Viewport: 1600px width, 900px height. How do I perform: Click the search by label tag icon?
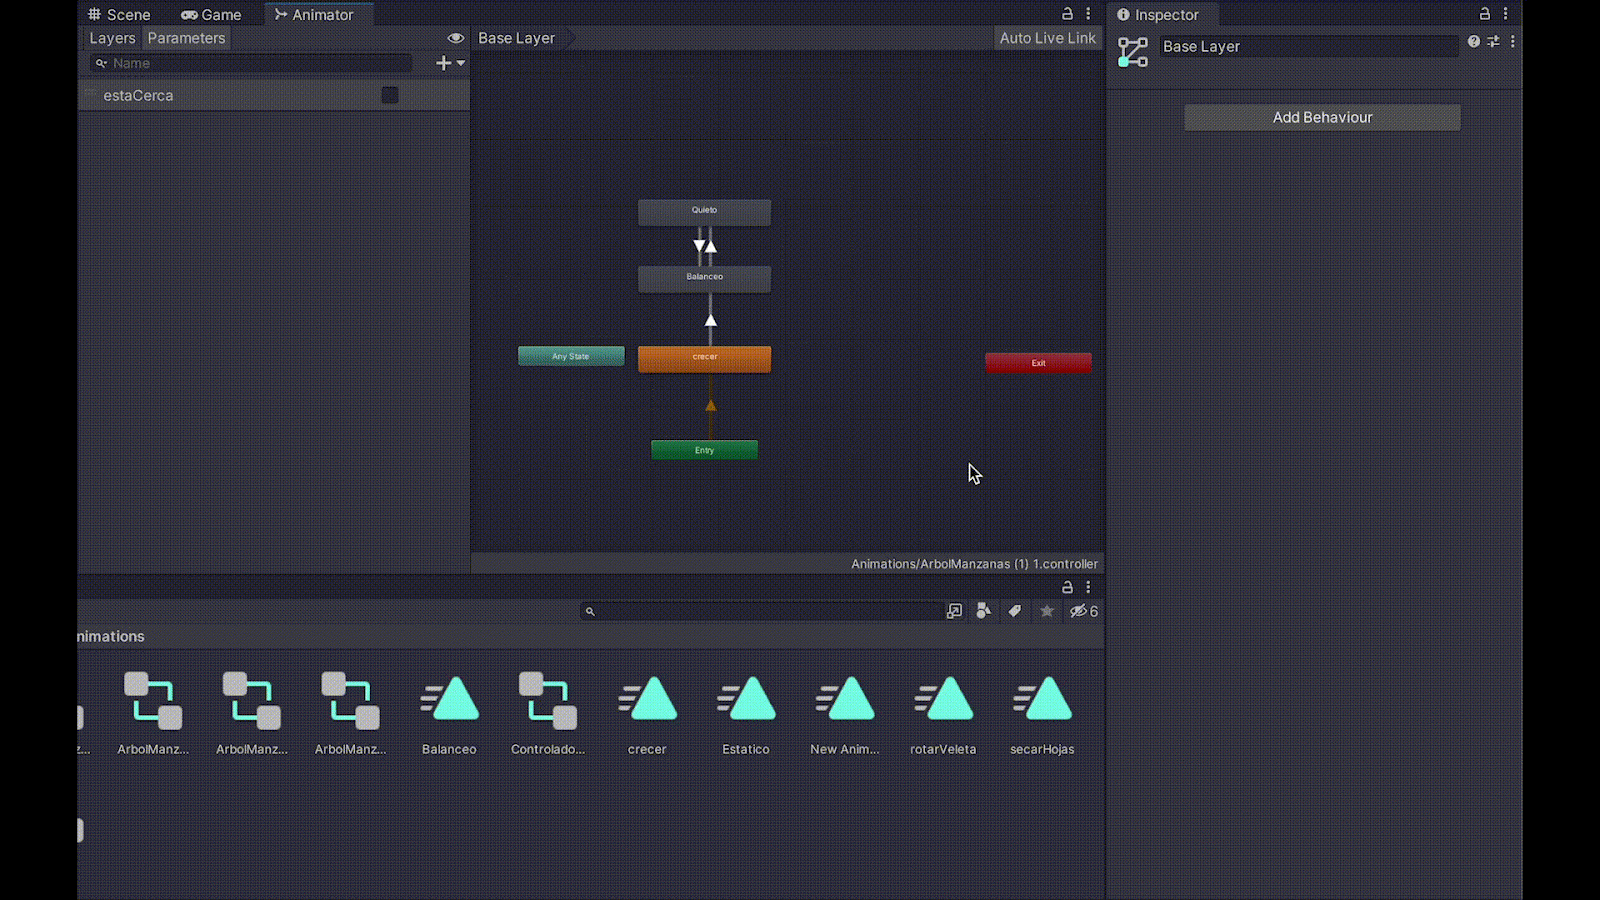[1015, 611]
